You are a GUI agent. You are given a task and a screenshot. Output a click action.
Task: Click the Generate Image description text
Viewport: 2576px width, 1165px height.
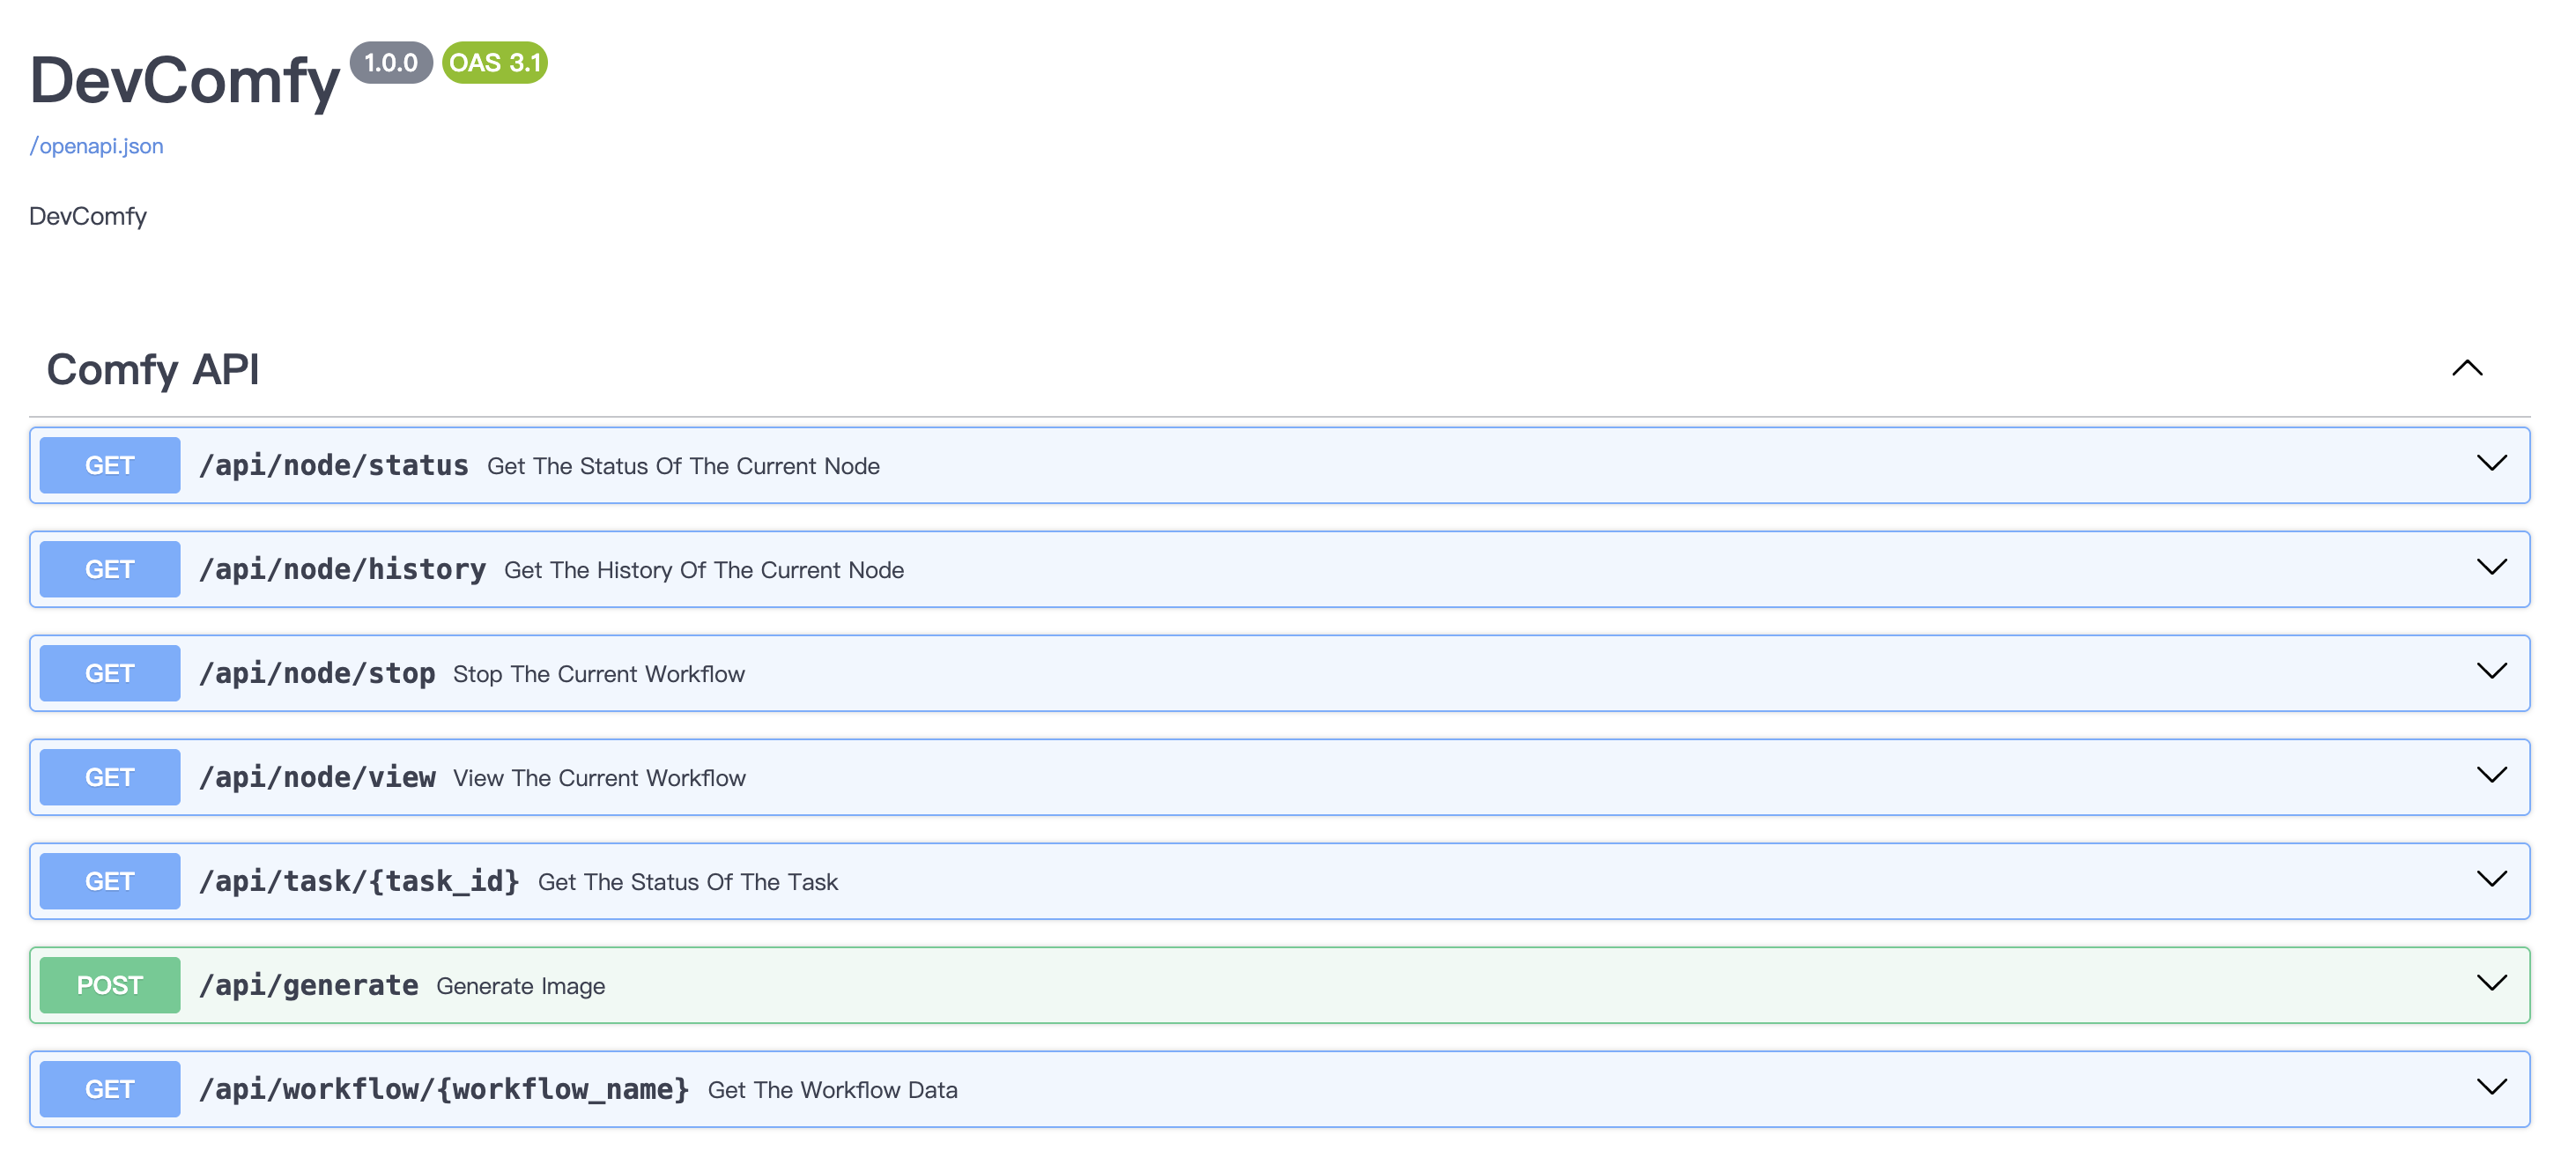pyautogui.click(x=520, y=986)
